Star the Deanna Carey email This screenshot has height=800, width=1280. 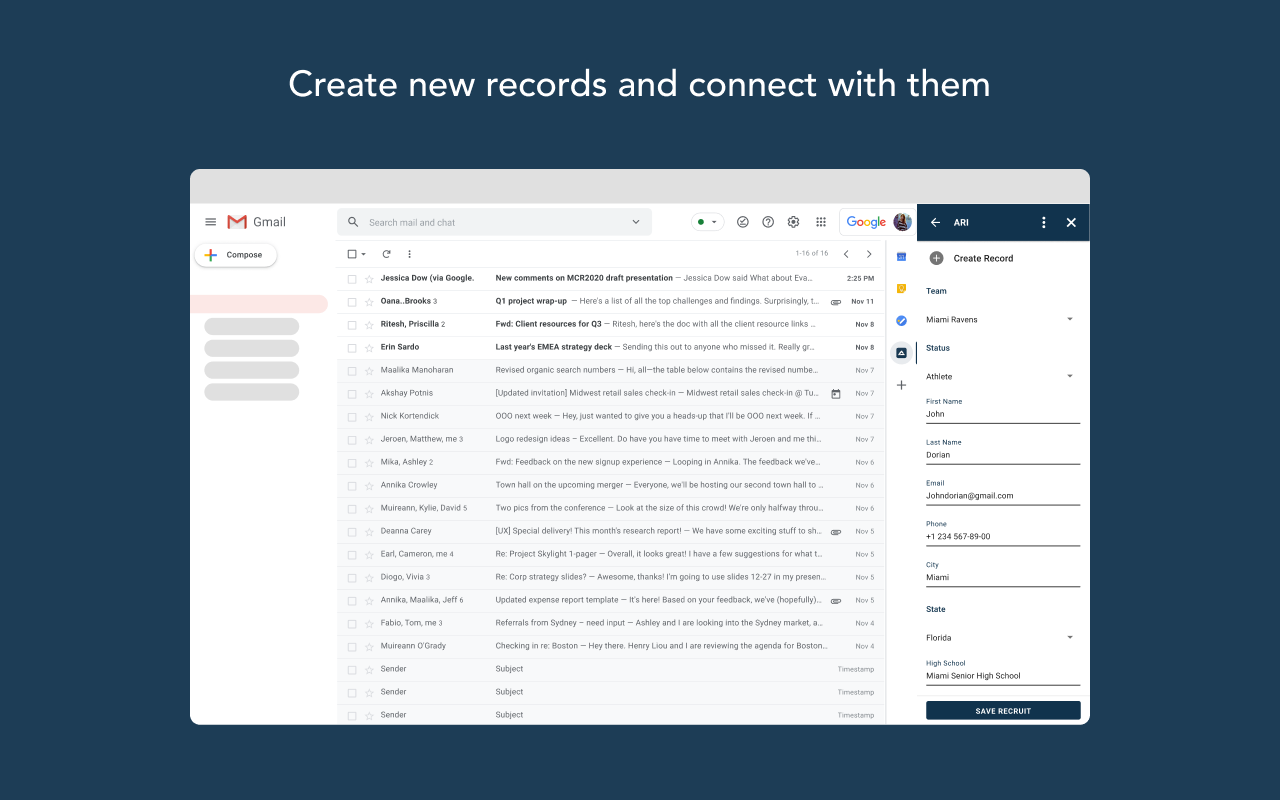369,531
